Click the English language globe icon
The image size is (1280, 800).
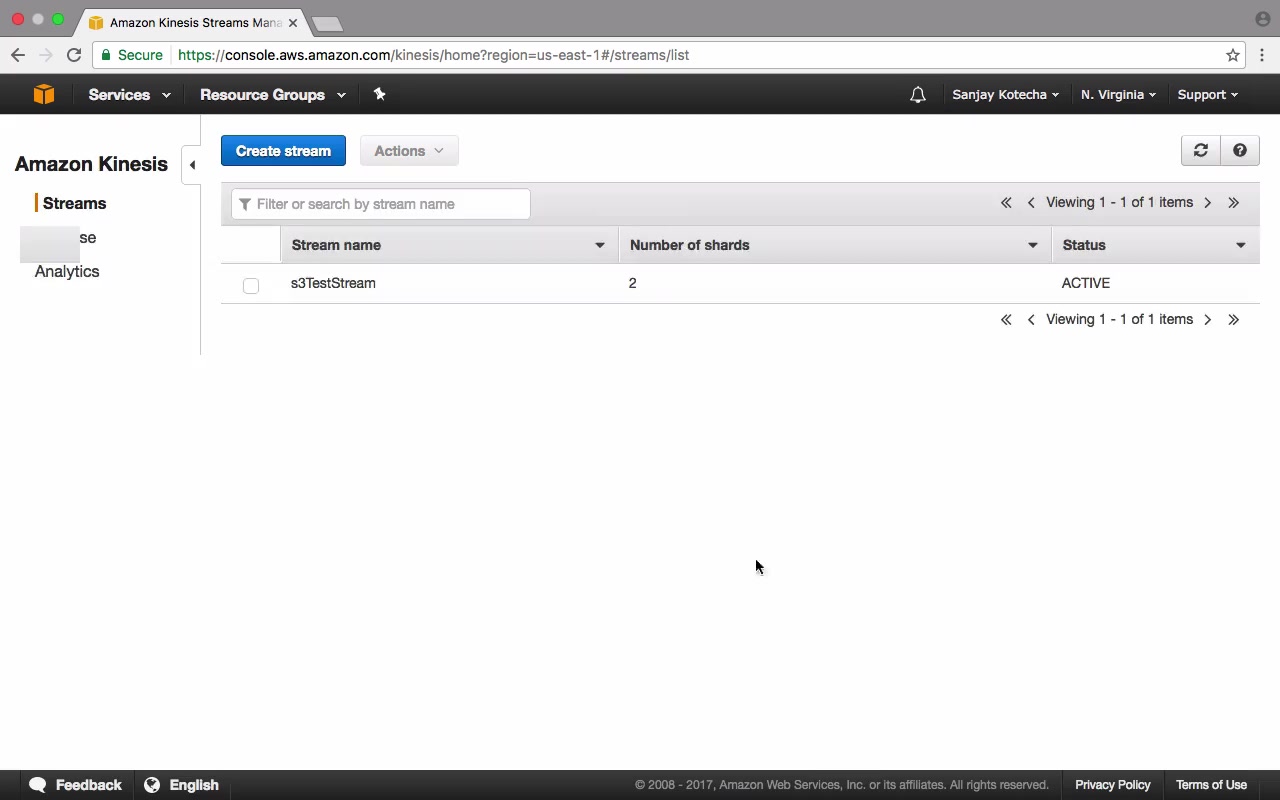152,785
